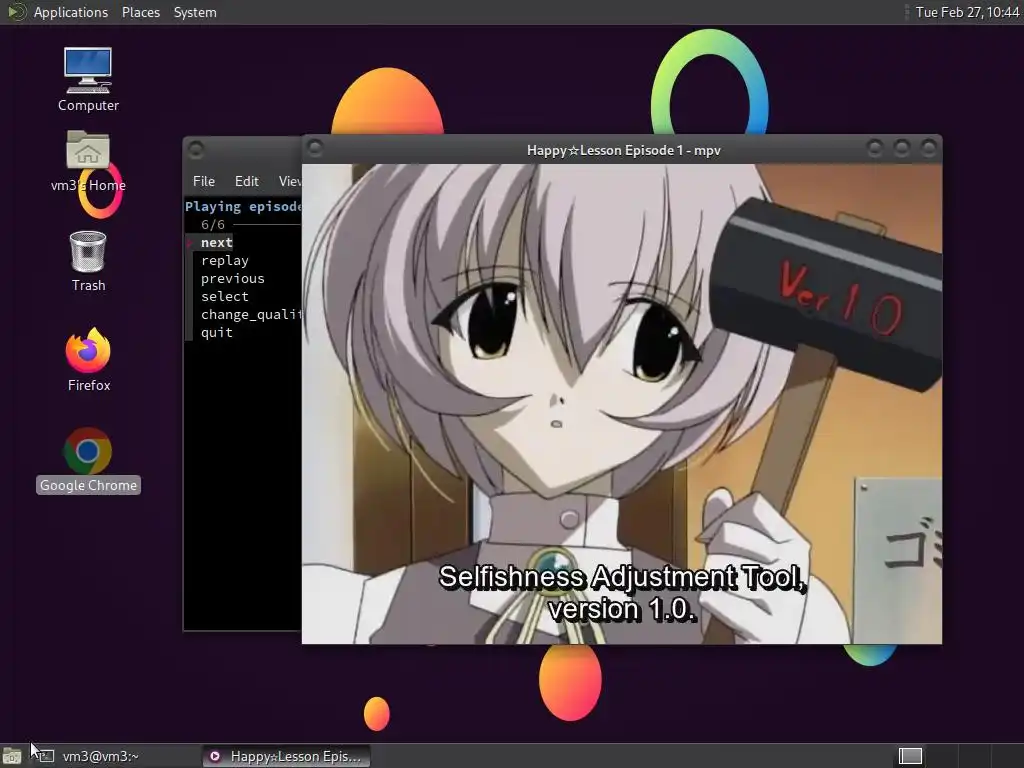Open the terminal View menu
Screen dimensions: 1024x768
pos(290,181)
